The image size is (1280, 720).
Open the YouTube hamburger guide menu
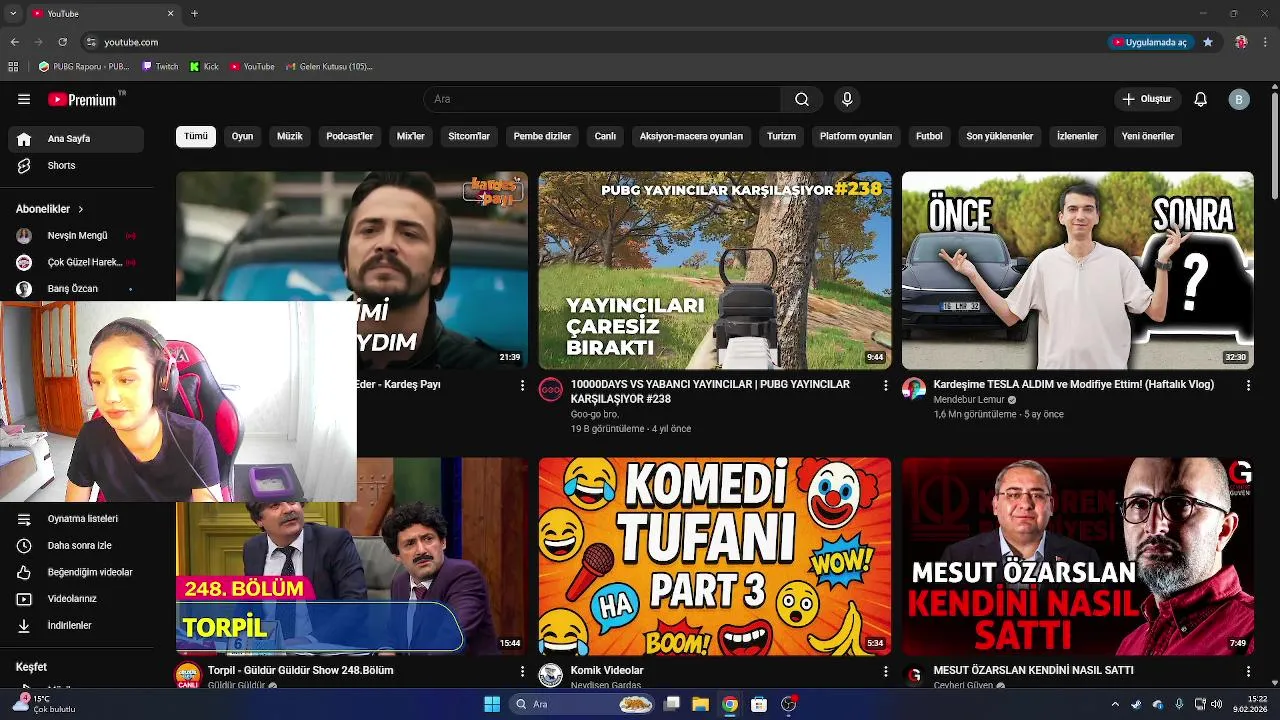point(24,99)
